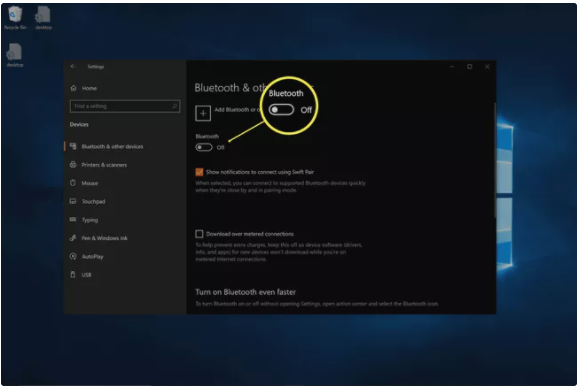Click the Bluetooth & other devices icon
The width and height of the screenshot is (580, 392).
(x=73, y=146)
